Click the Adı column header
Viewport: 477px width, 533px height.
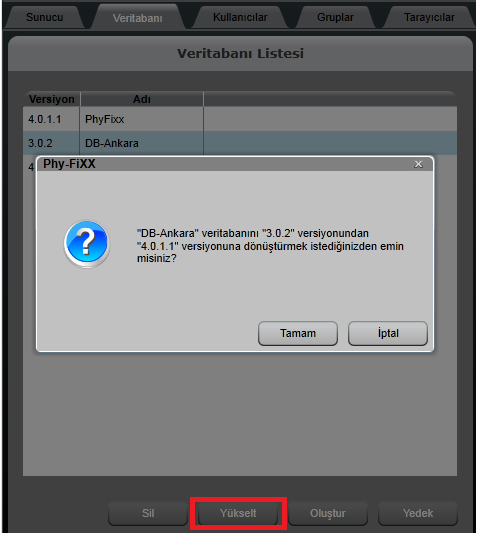(x=142, y=99)
